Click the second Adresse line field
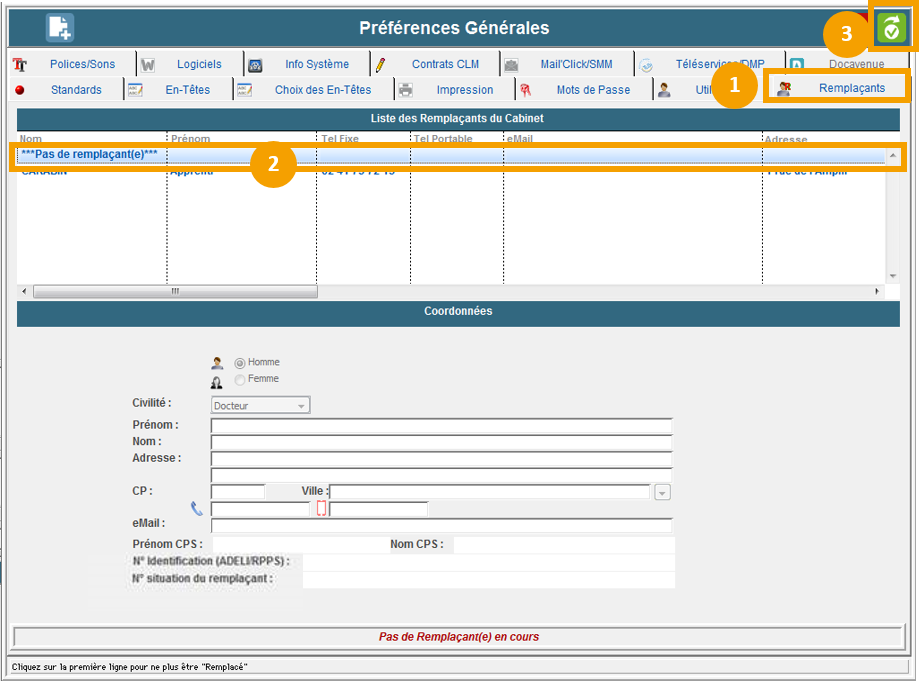The image size is (919, 681). (441, 475)
